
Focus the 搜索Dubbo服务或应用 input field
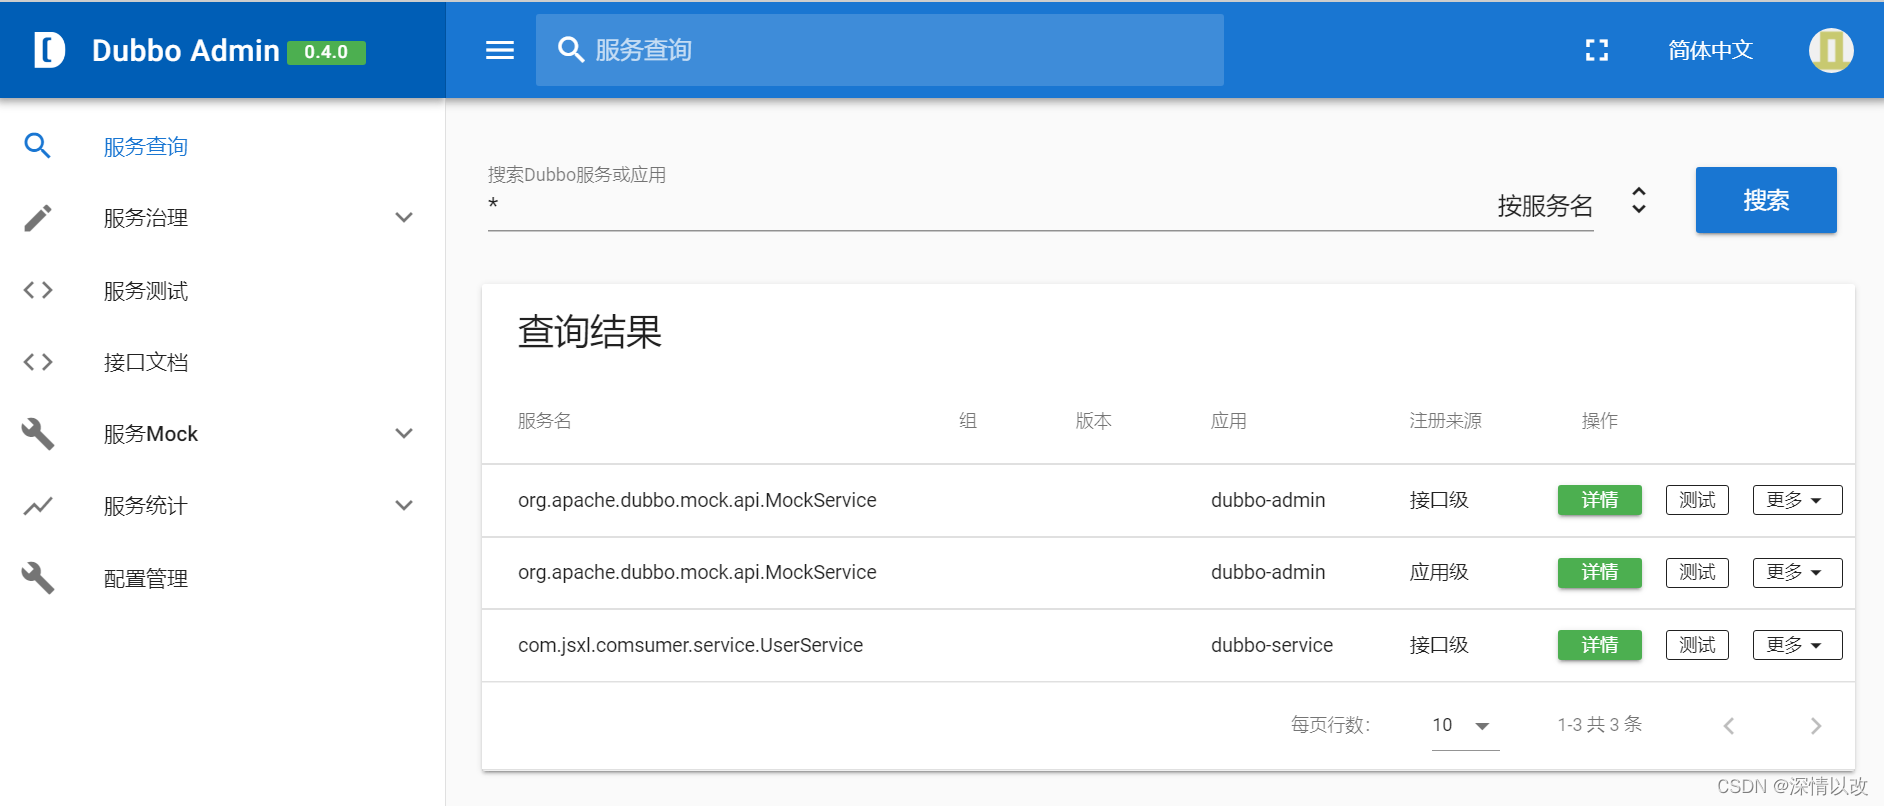pos(985,205)
